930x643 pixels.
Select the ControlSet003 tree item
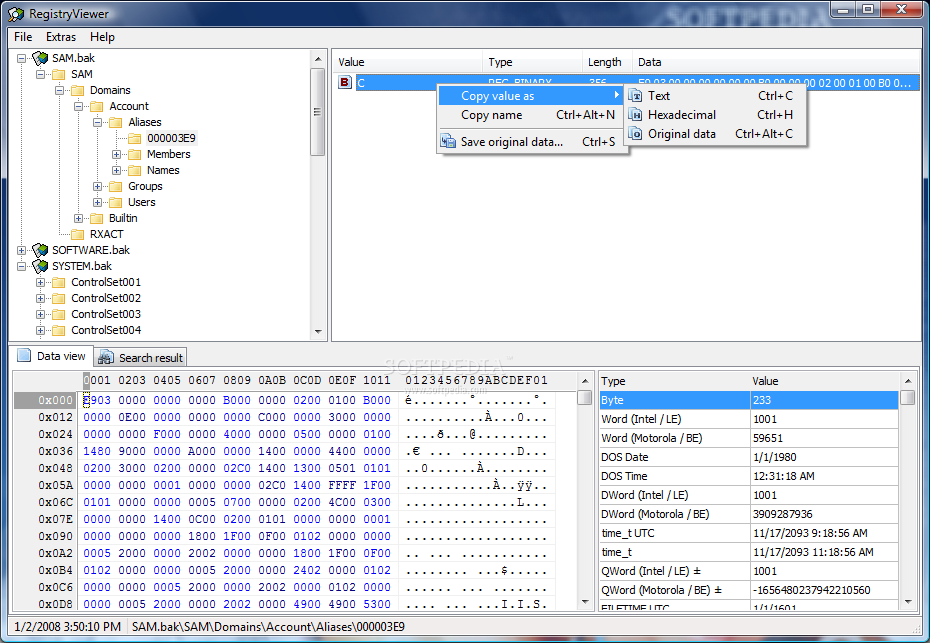pyautogui.click(x=106, y=314)
